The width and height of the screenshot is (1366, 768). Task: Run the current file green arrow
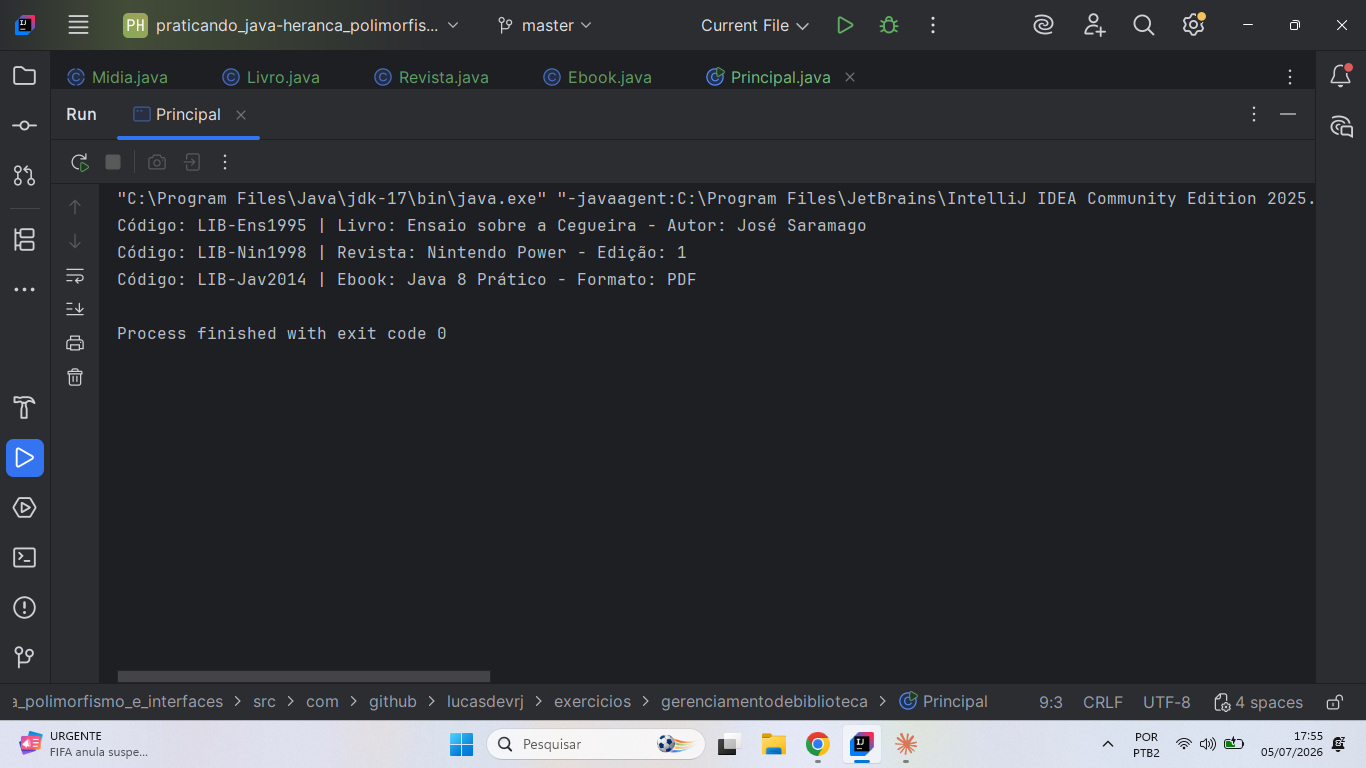[845, 25]
